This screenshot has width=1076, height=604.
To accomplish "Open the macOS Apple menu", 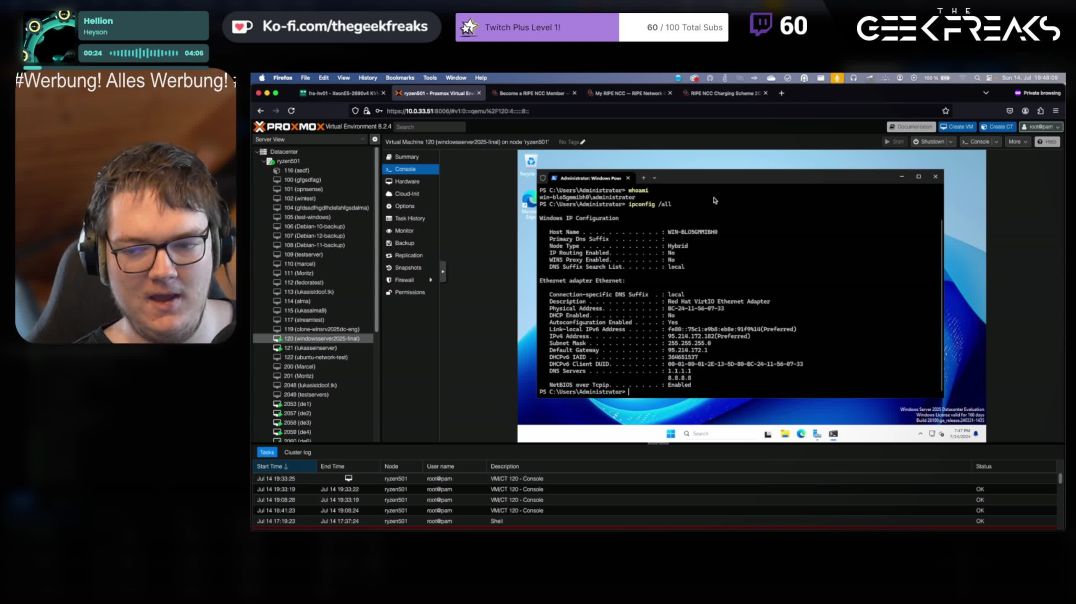I will 261,78.
